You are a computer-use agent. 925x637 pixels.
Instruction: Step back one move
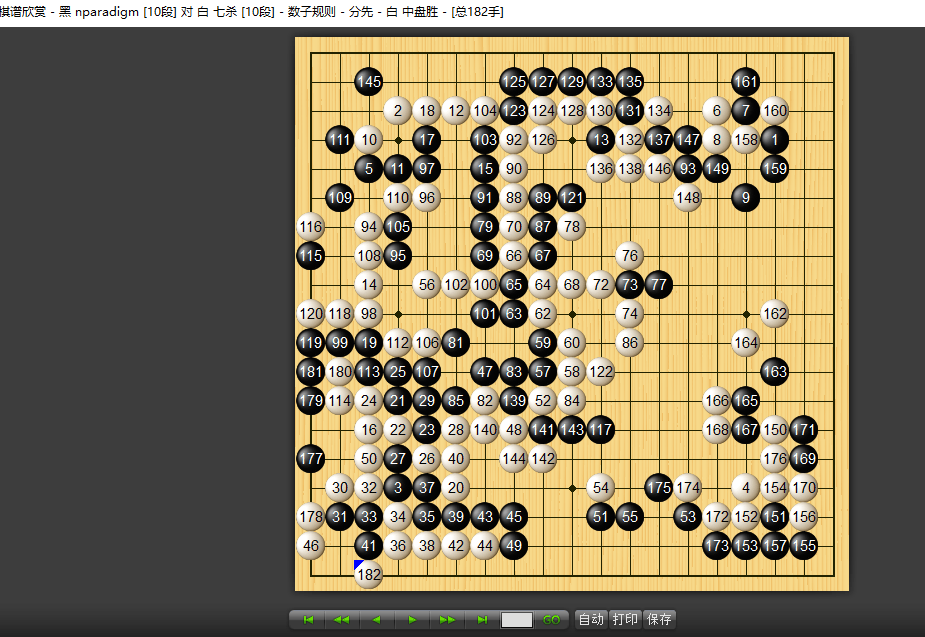pyautogui.click(x=377, y=620)
